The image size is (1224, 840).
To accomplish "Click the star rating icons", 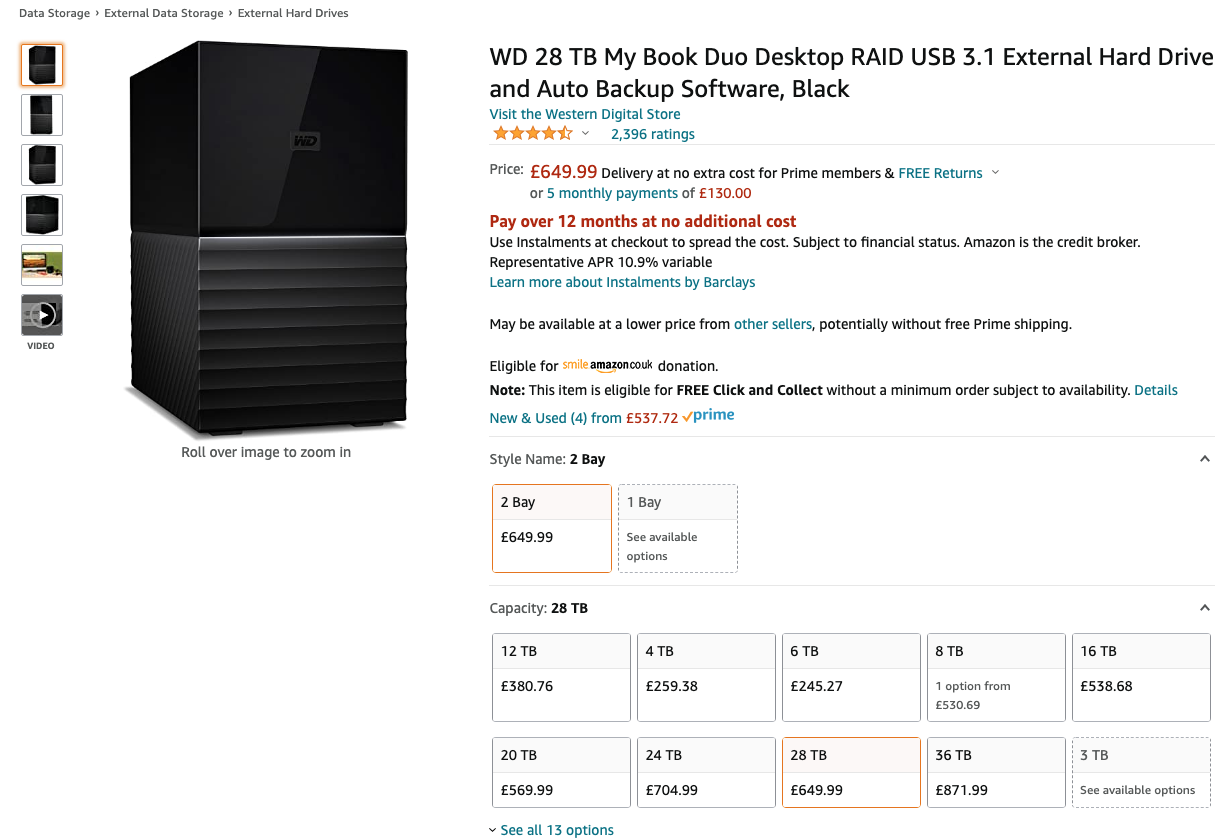I will [x=532, y=133].
